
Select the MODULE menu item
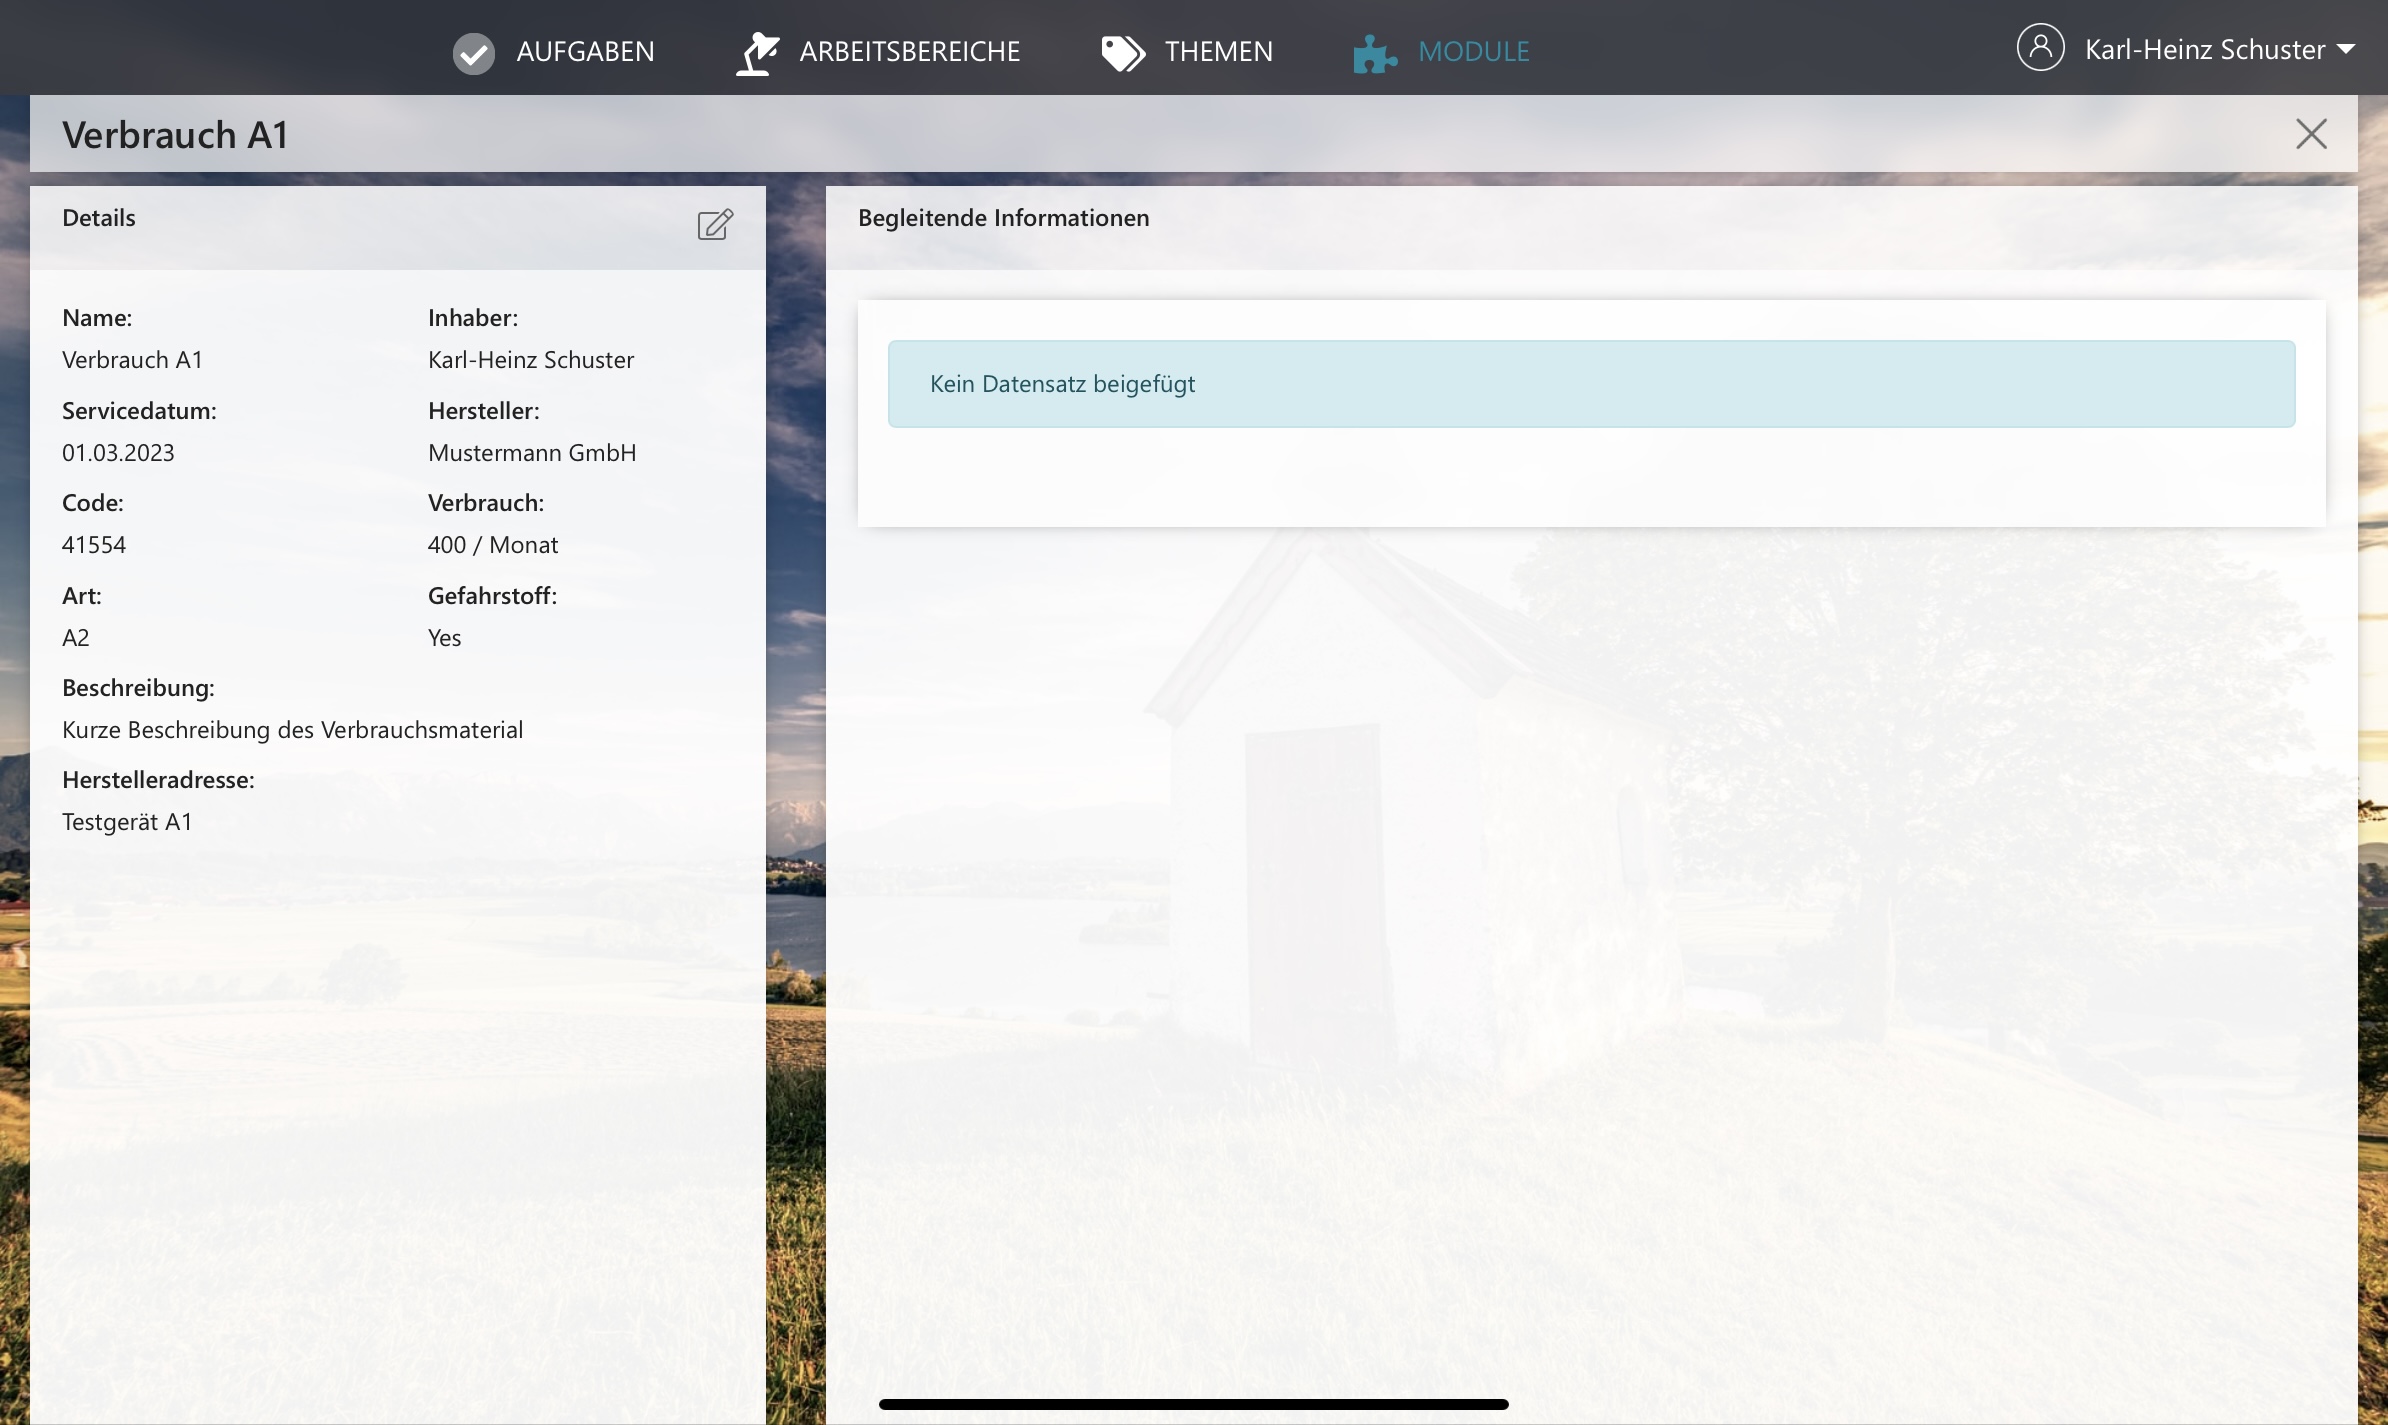point(1473,52)
